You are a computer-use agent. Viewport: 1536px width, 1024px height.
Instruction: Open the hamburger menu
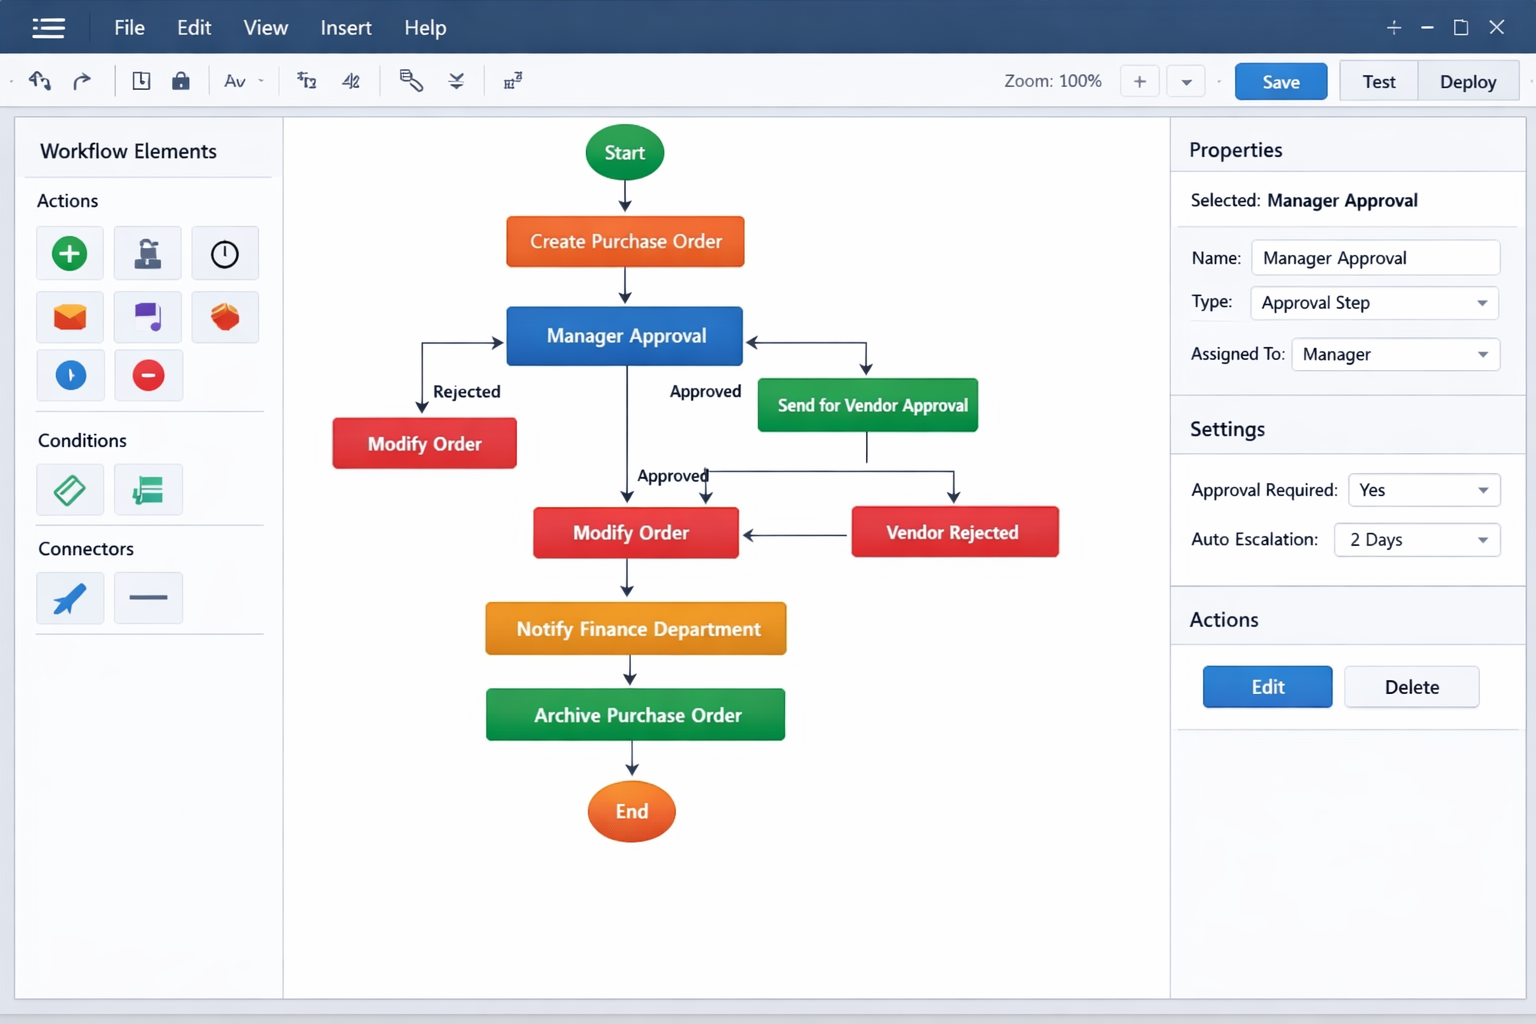[x=48, y=28]
